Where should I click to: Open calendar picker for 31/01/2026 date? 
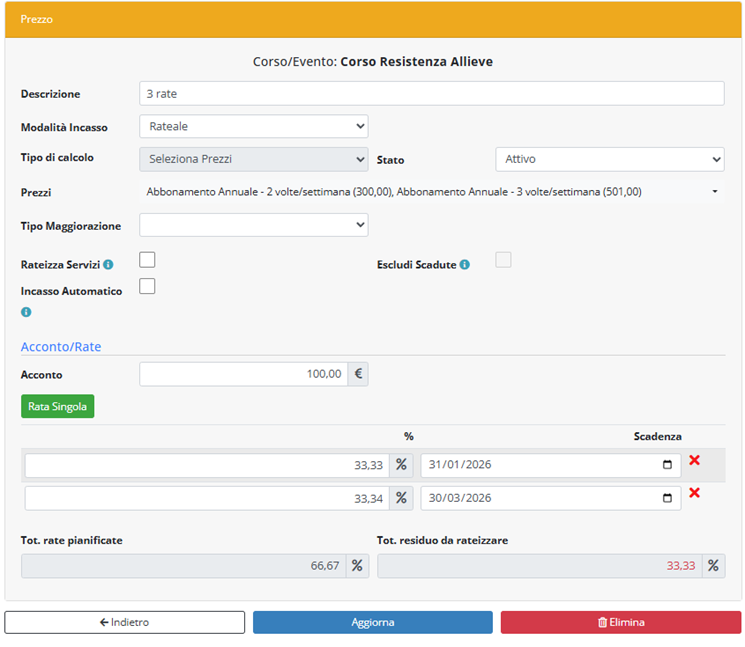(667, 465)
